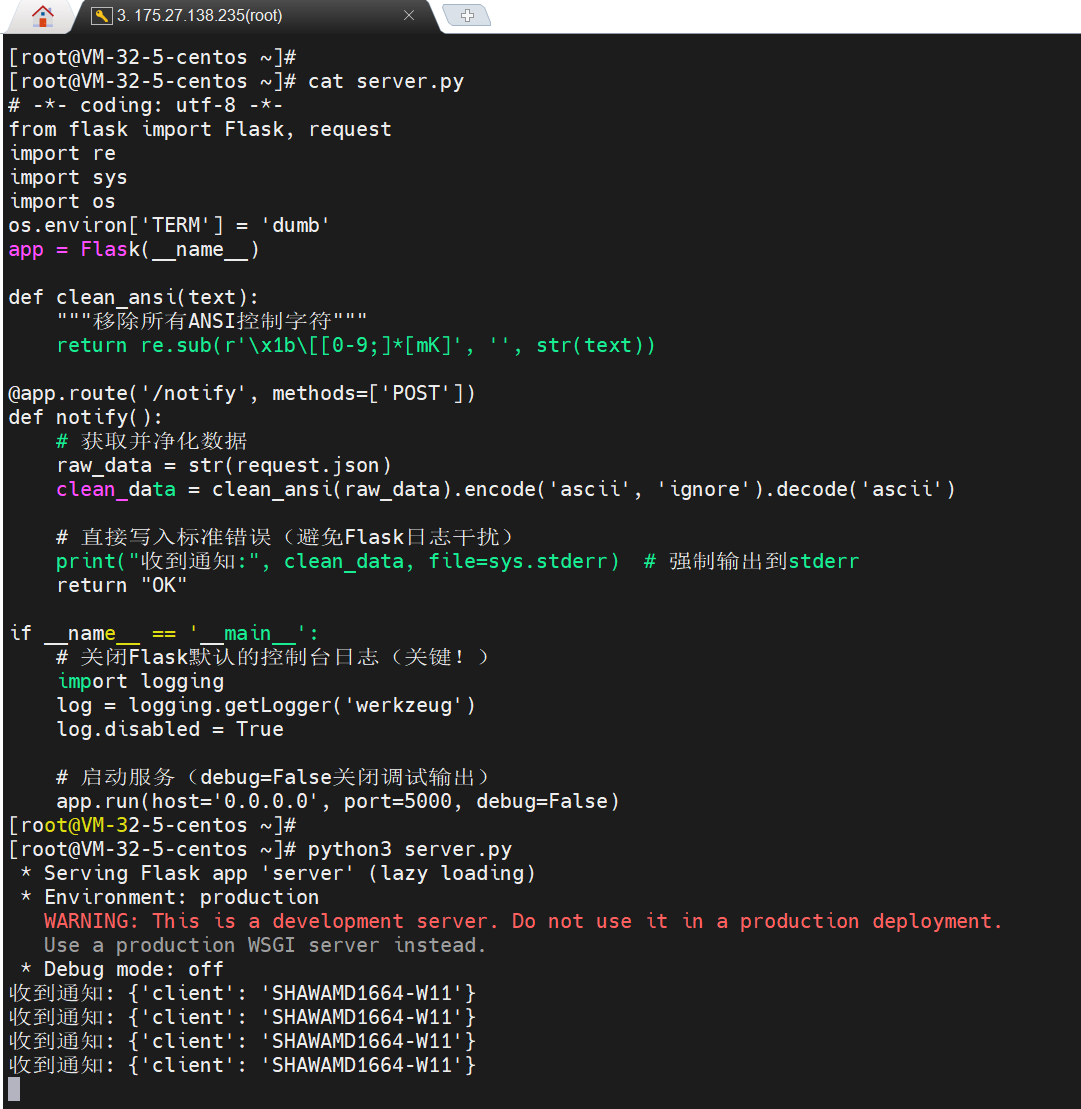
Task: Click the @app.route('/notify') decorator line
Action: pos(240,393)
